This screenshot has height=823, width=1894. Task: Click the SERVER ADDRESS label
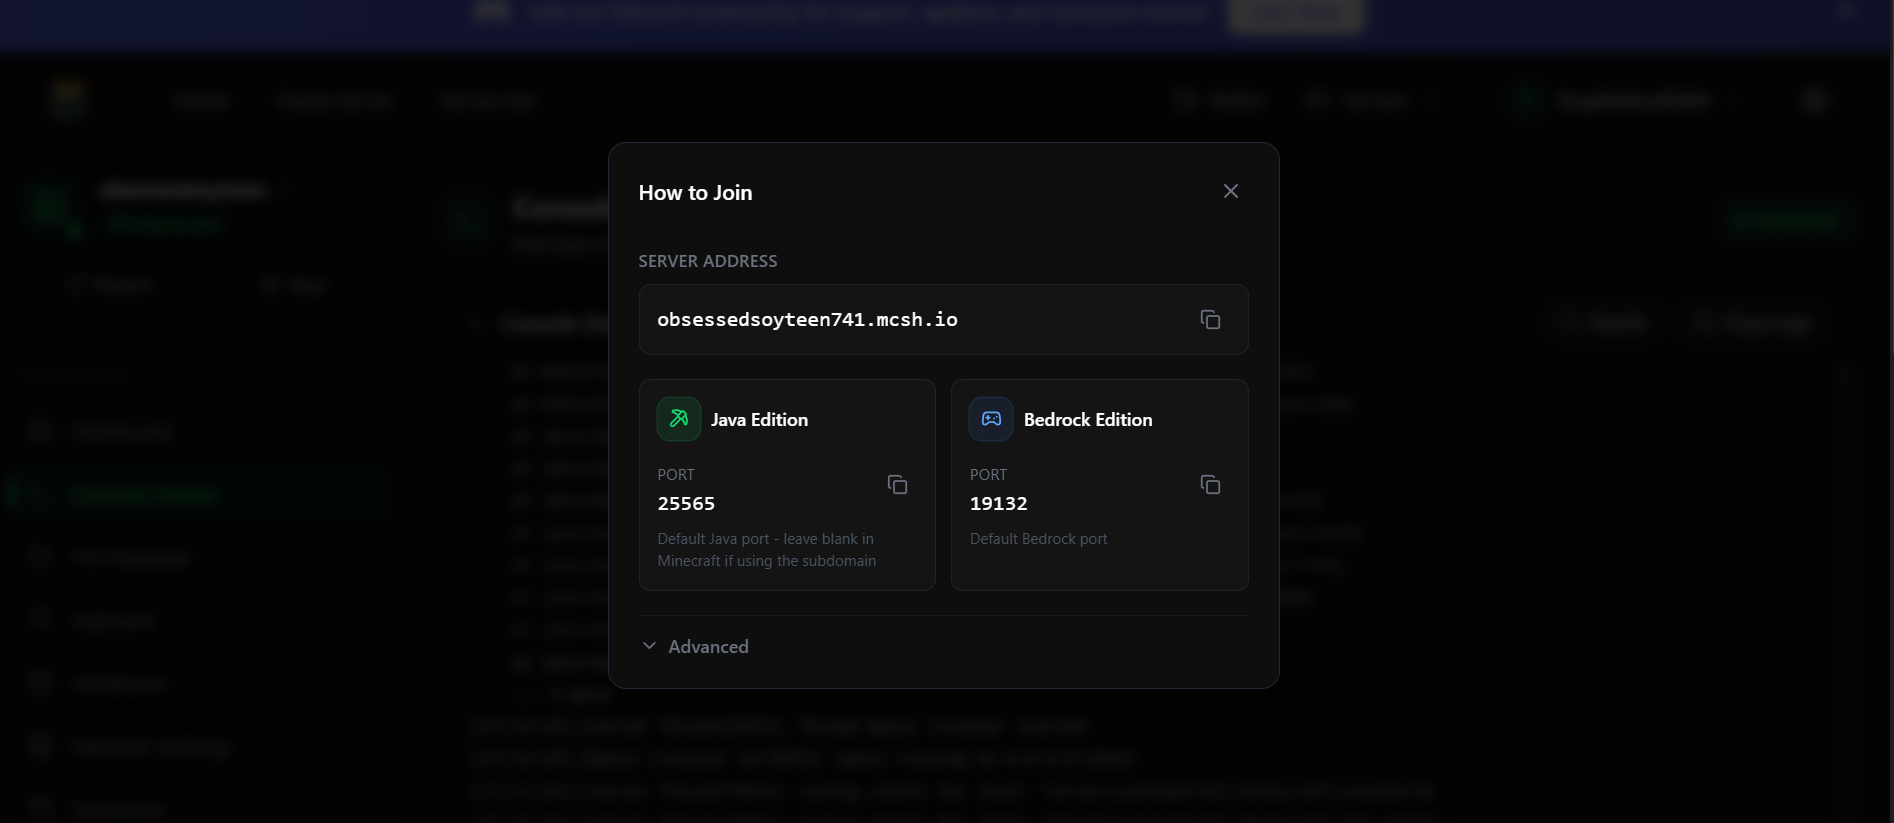tap(708, 261)
